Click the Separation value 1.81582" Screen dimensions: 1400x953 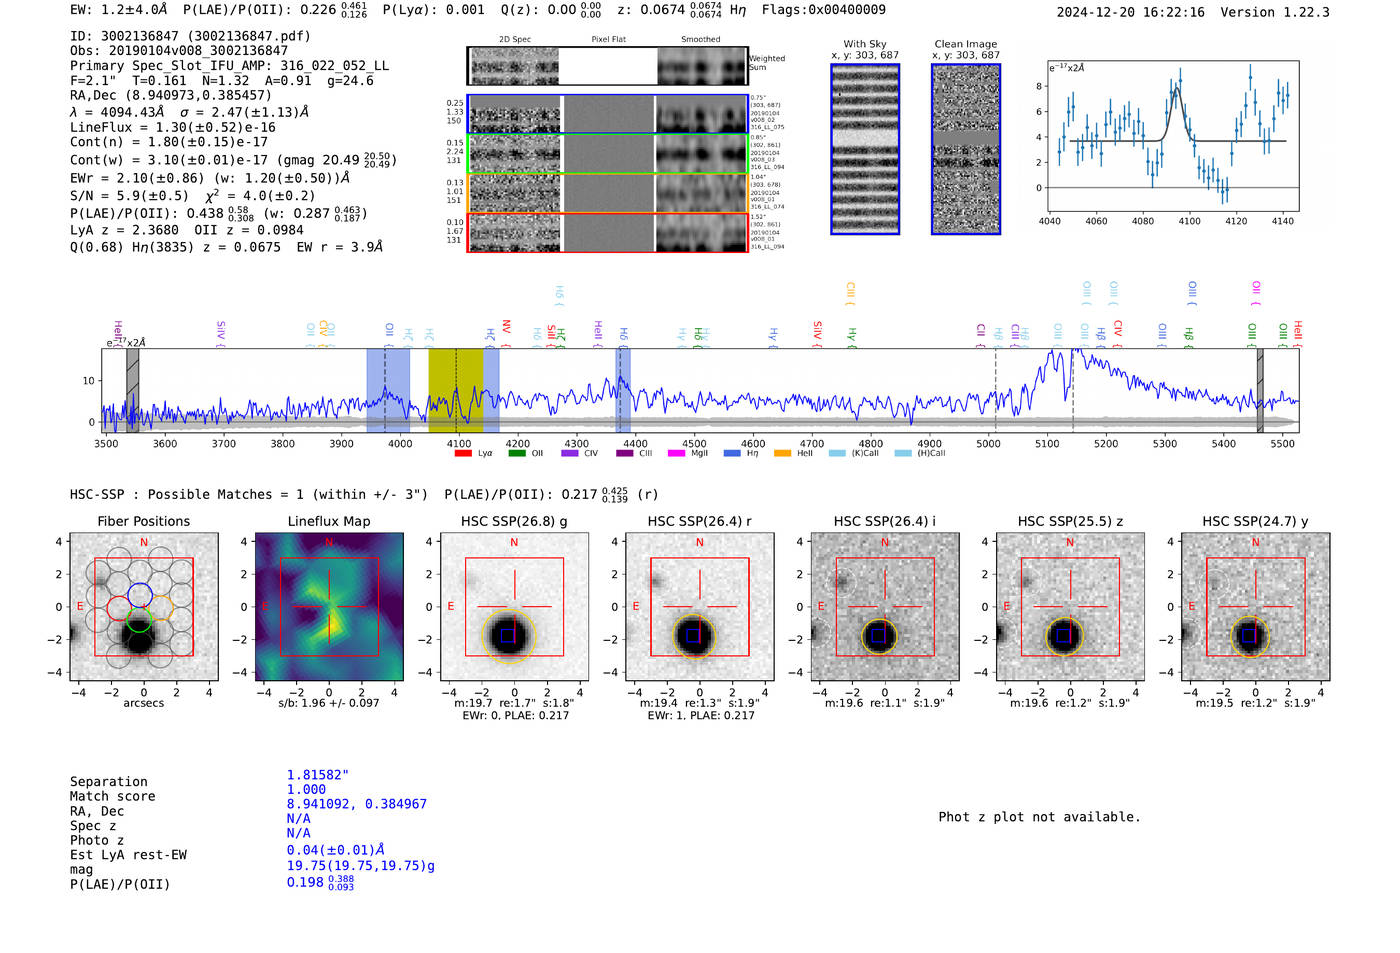pos(318,775)
